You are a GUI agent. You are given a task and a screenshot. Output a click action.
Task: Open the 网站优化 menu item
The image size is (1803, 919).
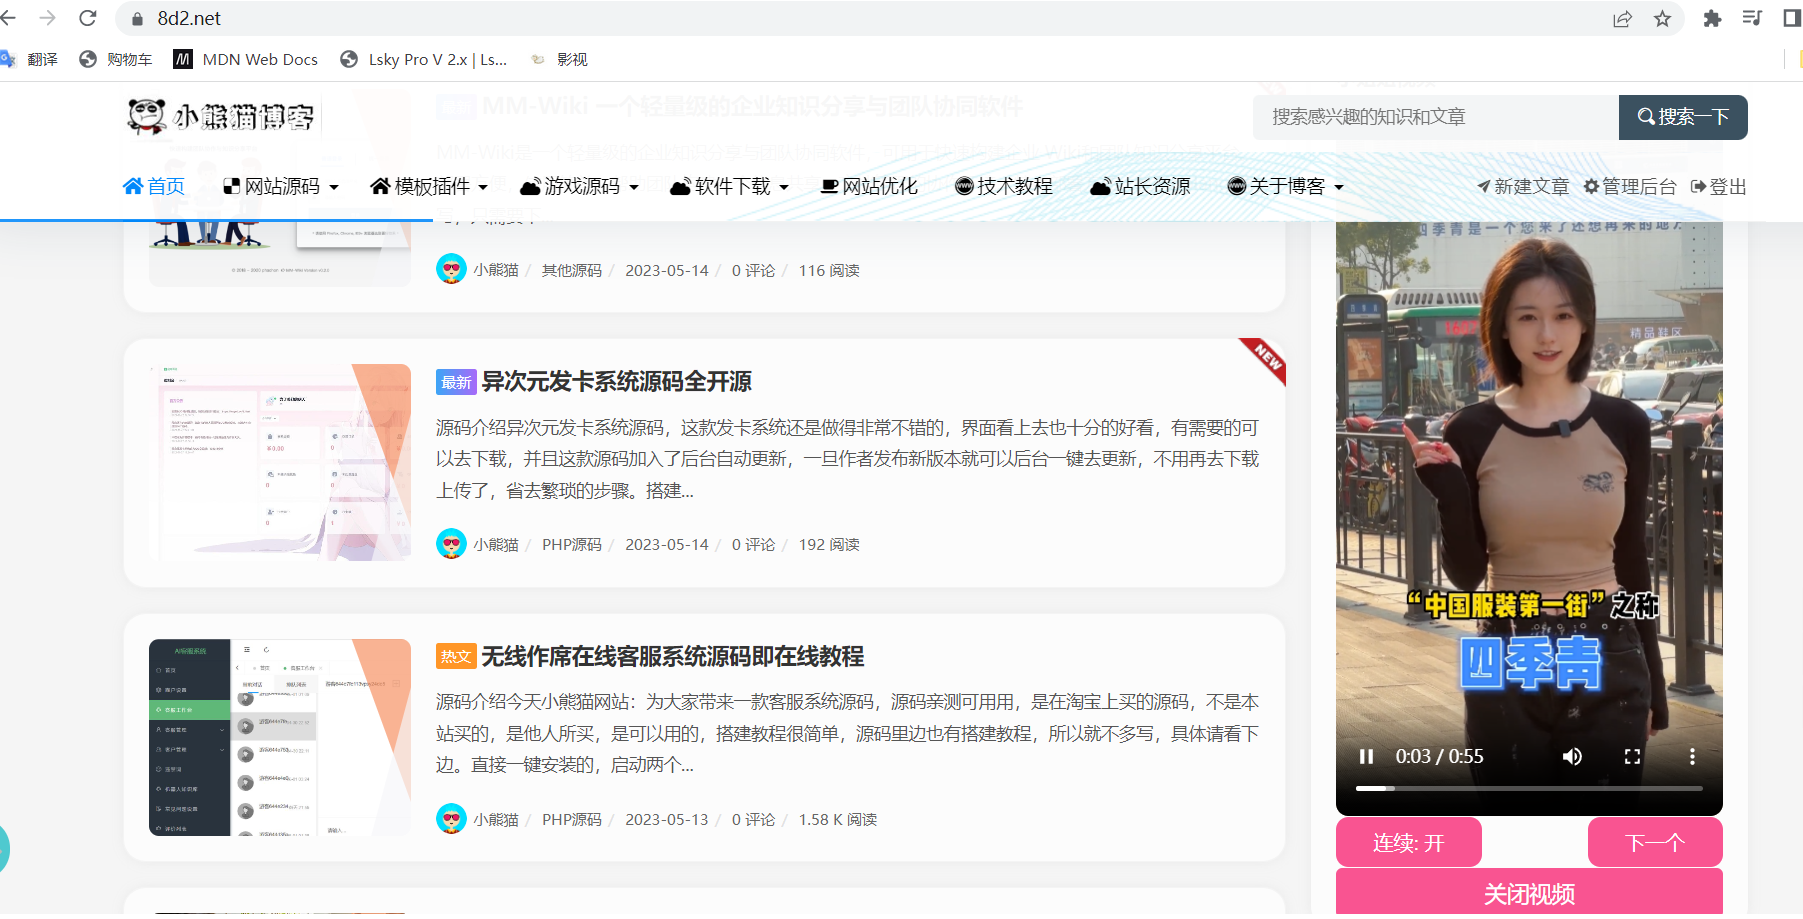(x=869, y=186)
